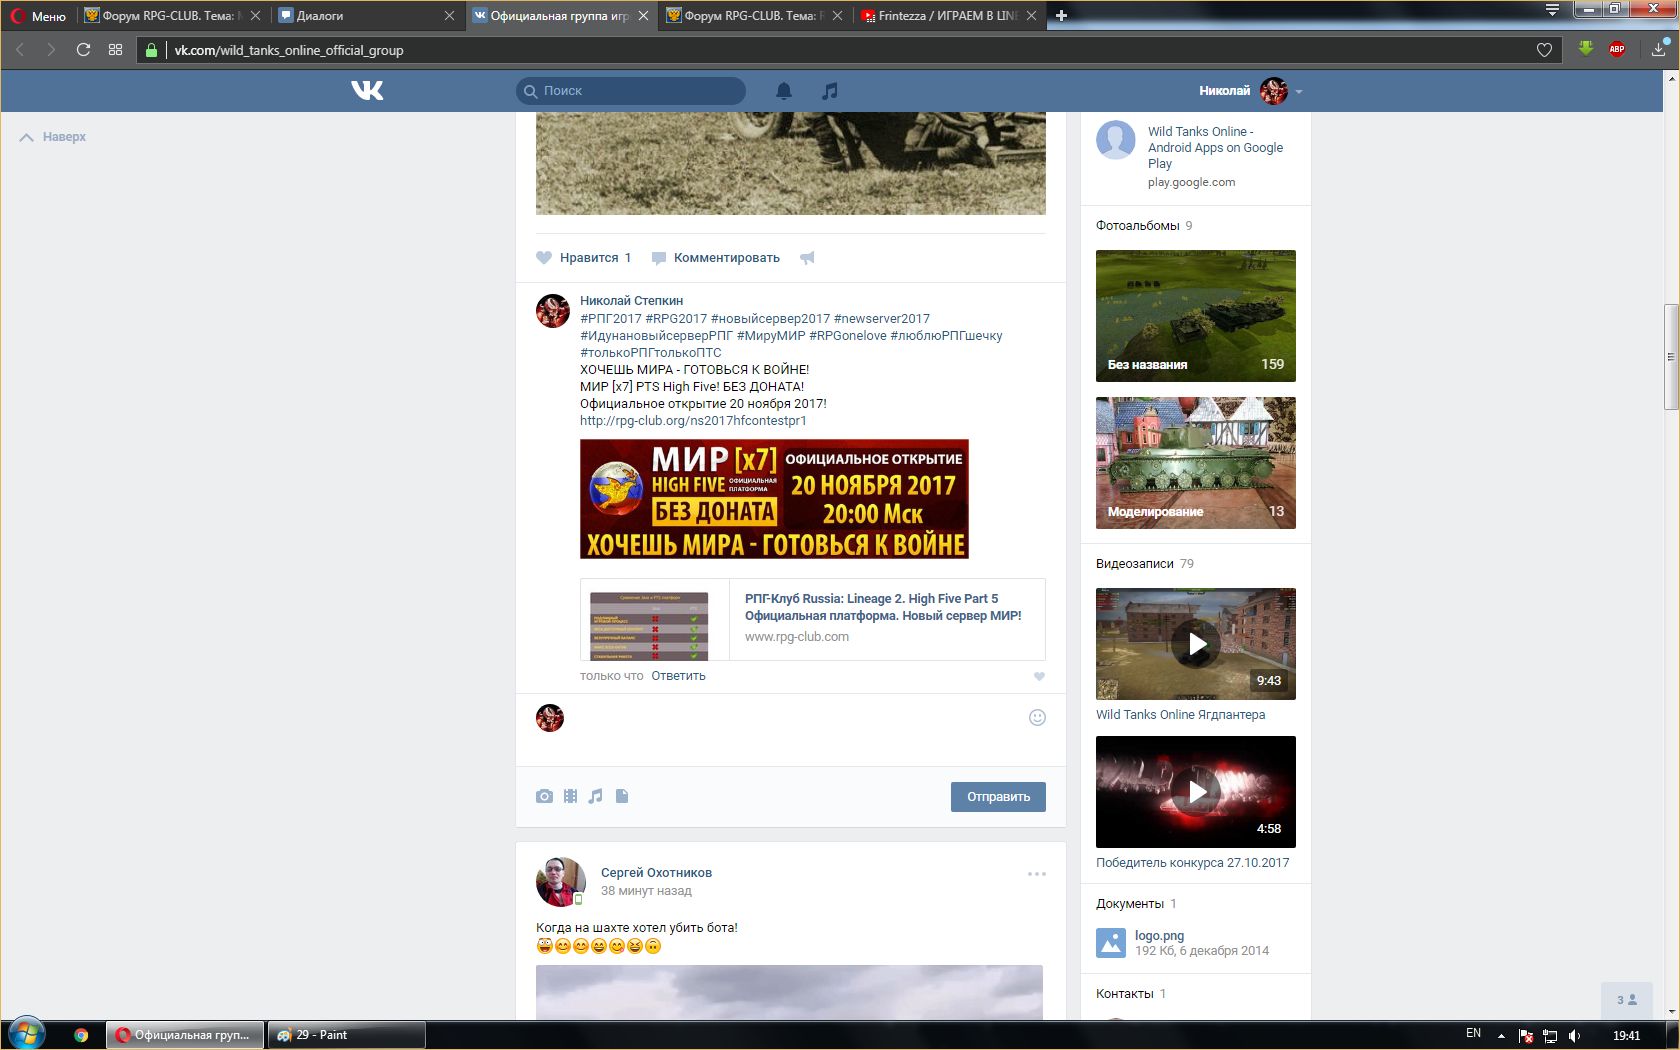Go back to the previous page
This screenshot has height=1050, width=1680.
tap(20, 50)
